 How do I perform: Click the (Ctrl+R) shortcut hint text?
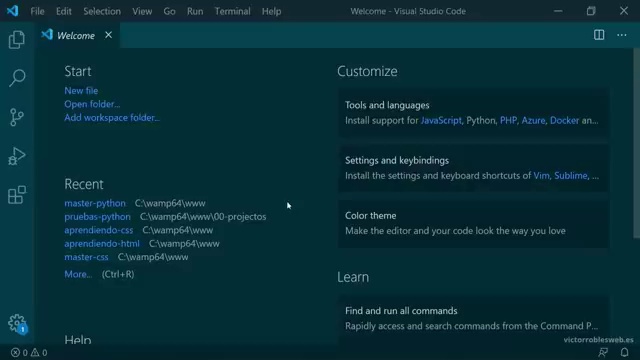click(x=118, y=274)
